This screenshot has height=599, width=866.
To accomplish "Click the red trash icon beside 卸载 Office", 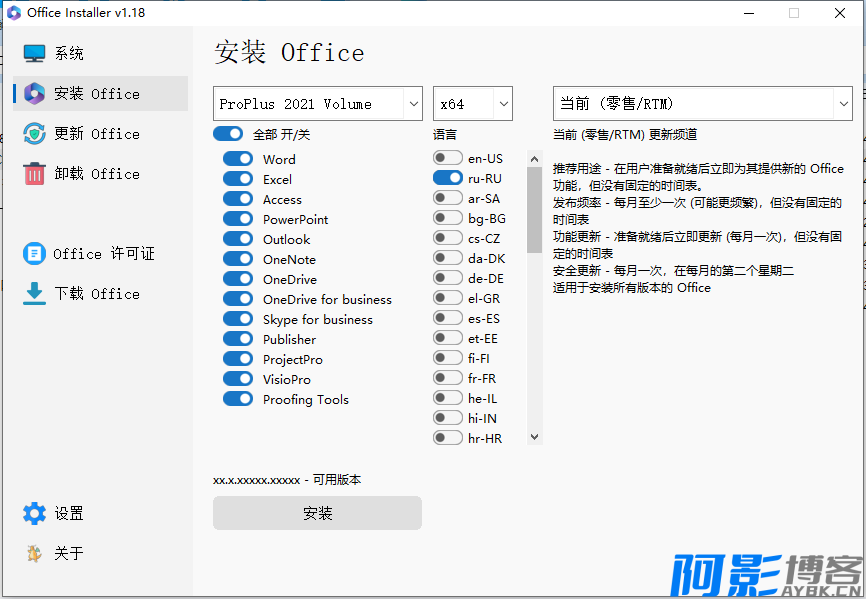I will coord(34,173).
